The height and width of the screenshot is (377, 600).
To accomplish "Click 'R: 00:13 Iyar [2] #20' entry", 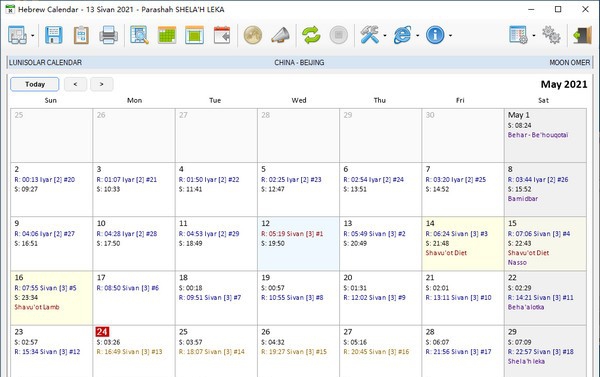I will click(45, 180).
